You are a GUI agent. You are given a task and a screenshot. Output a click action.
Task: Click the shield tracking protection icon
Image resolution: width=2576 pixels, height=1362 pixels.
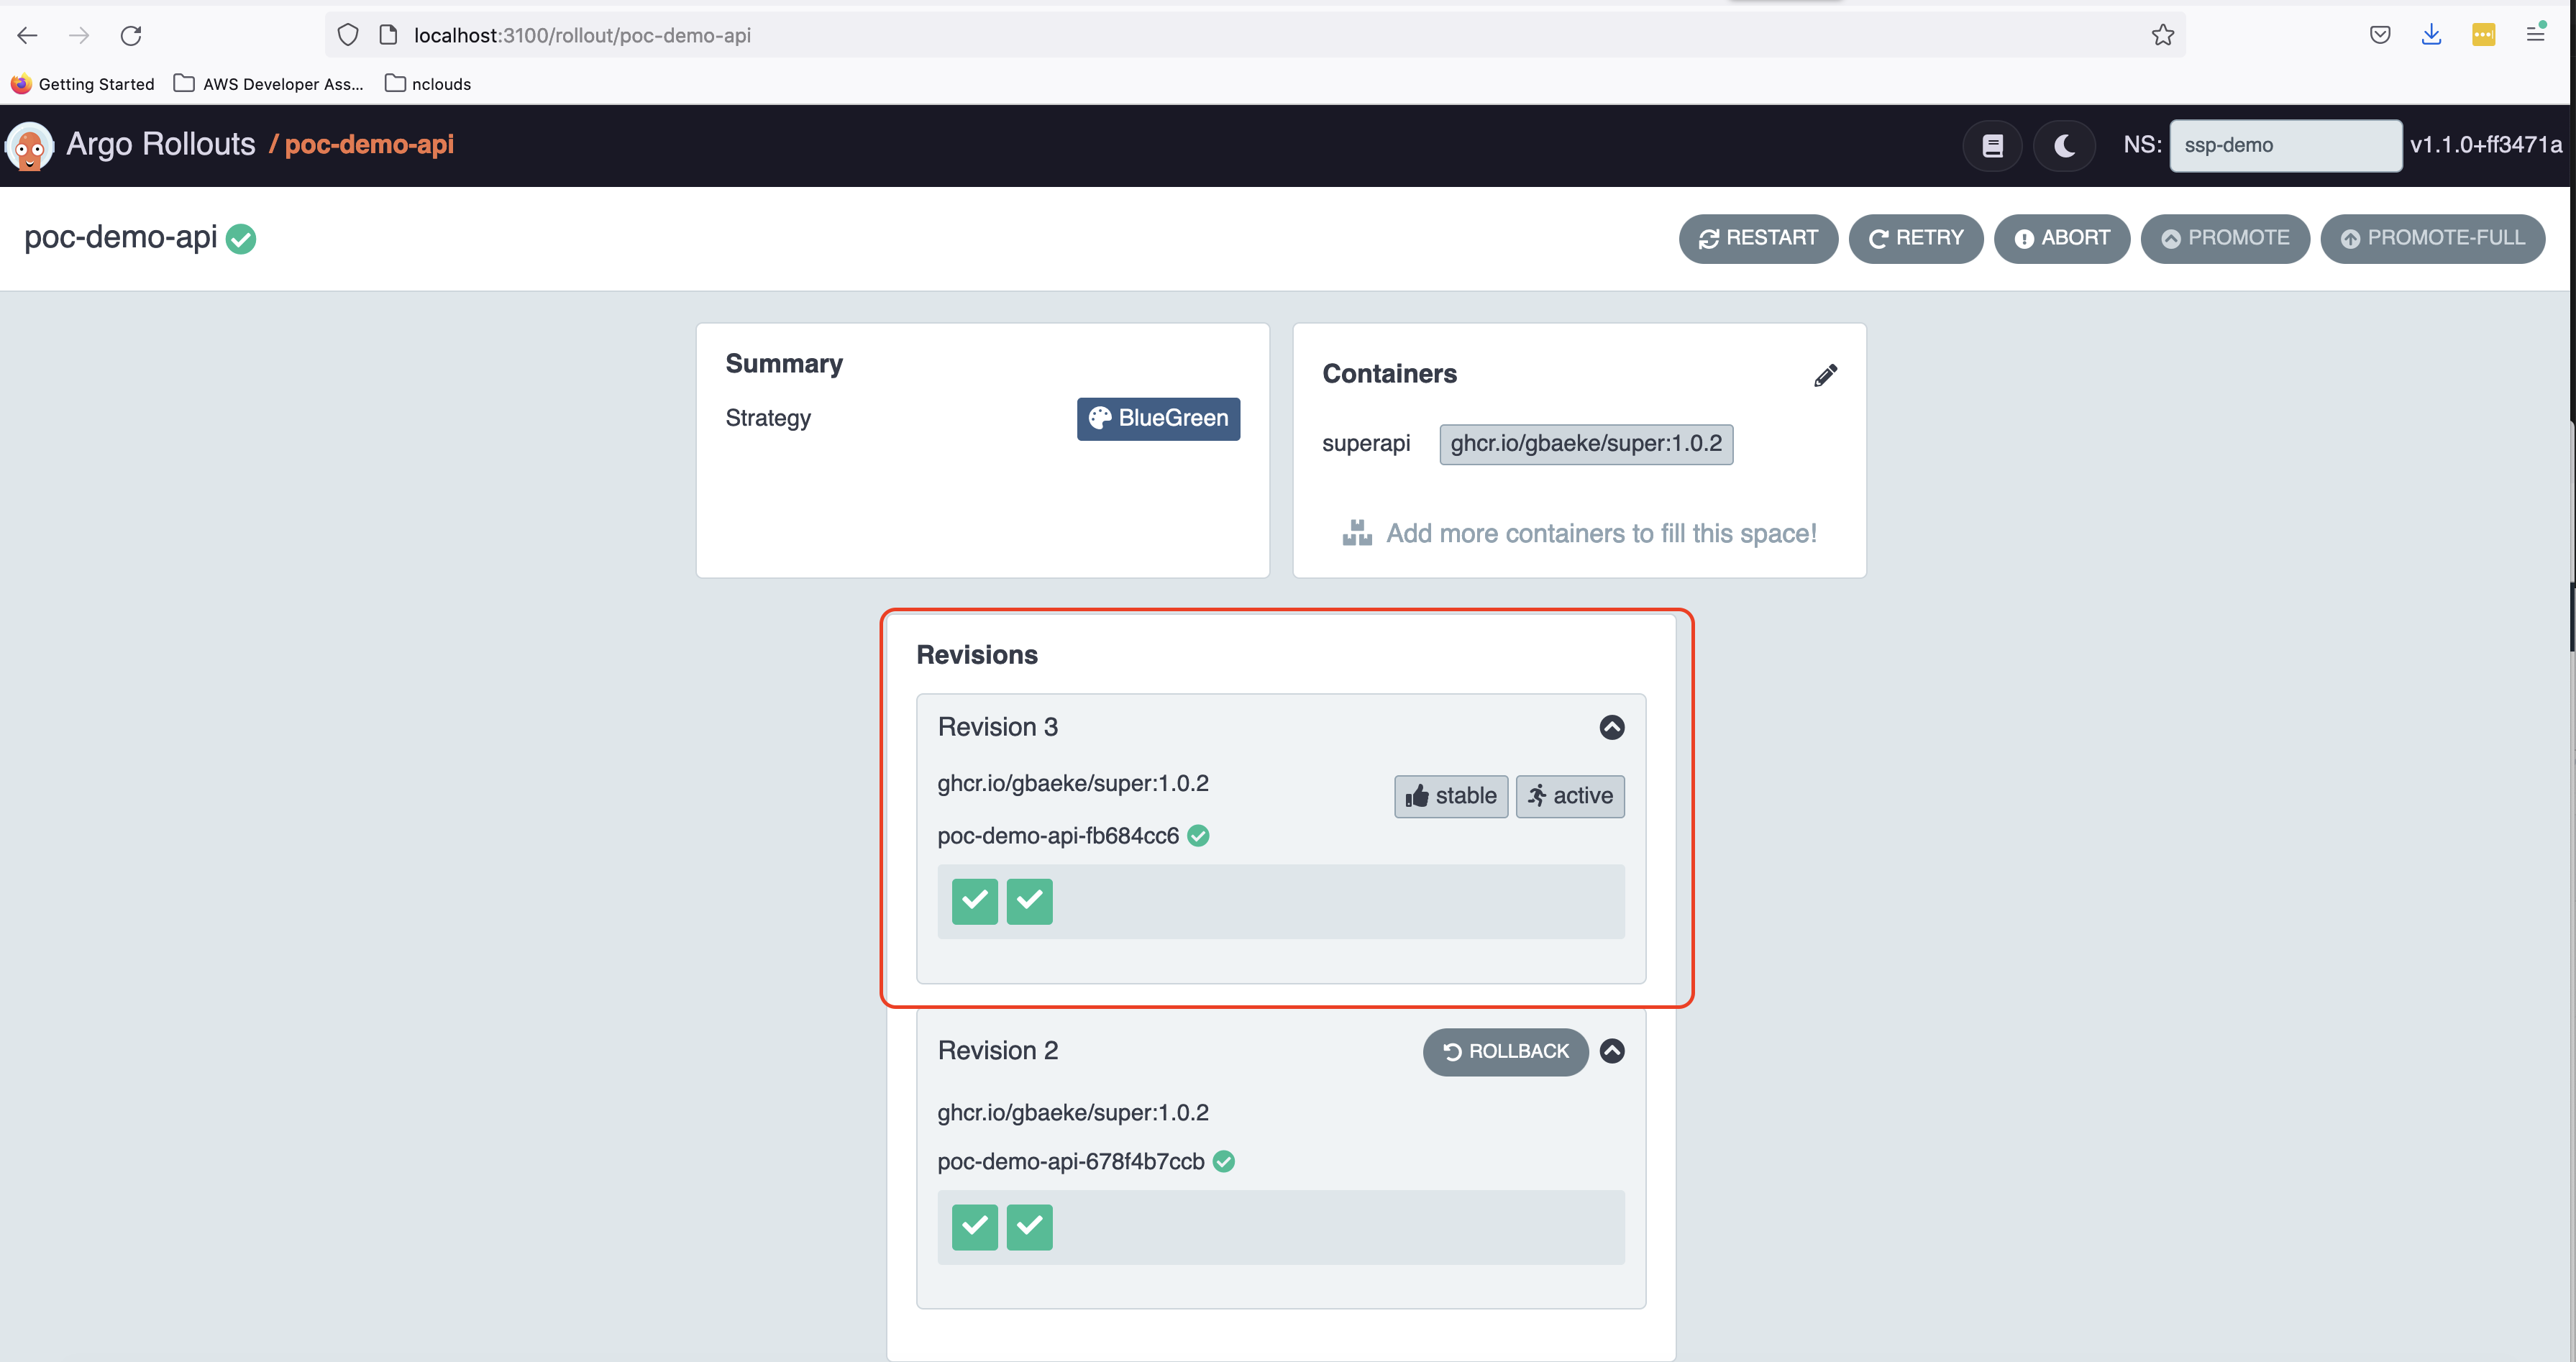[x=347, y=35]
